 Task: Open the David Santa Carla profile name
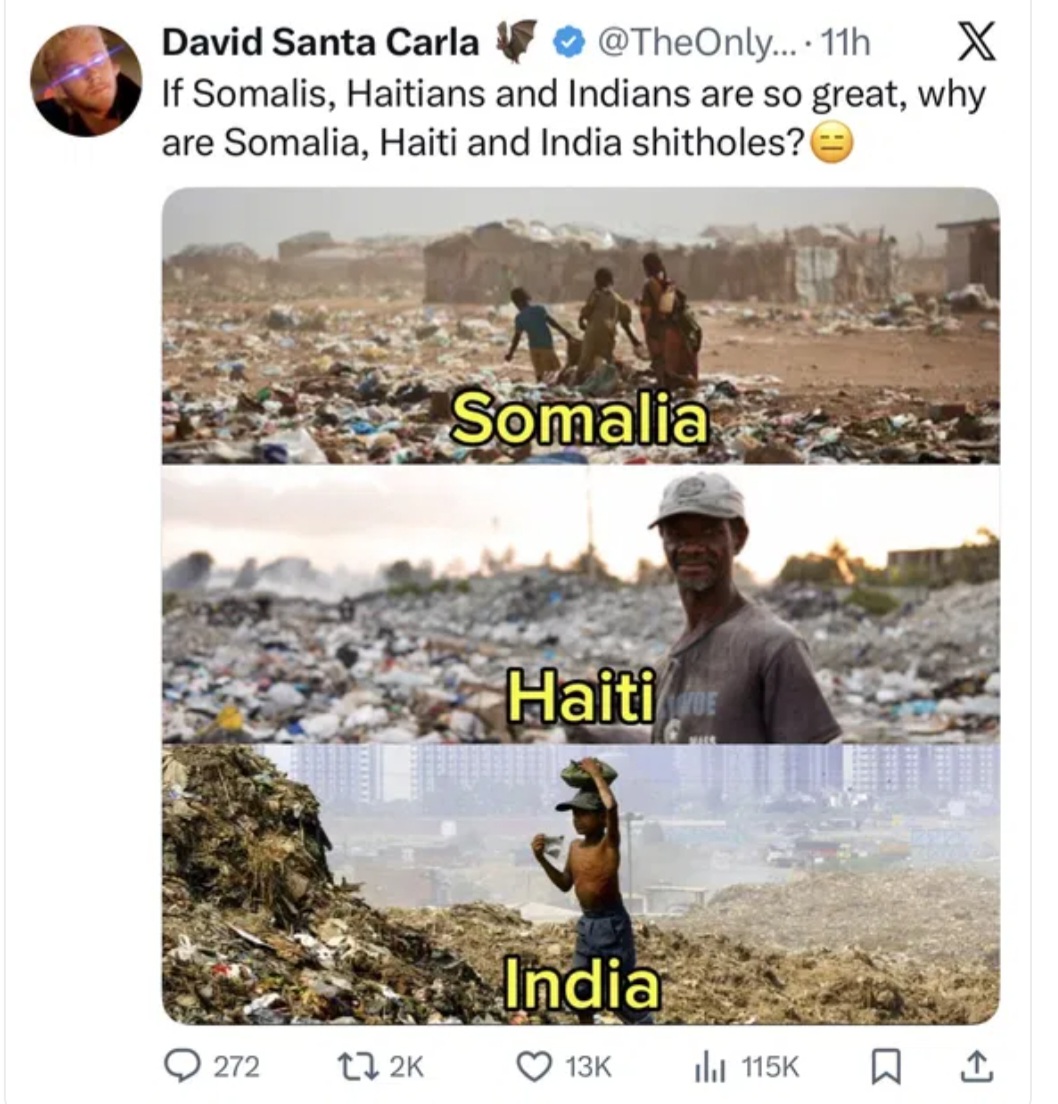[319, 44]
